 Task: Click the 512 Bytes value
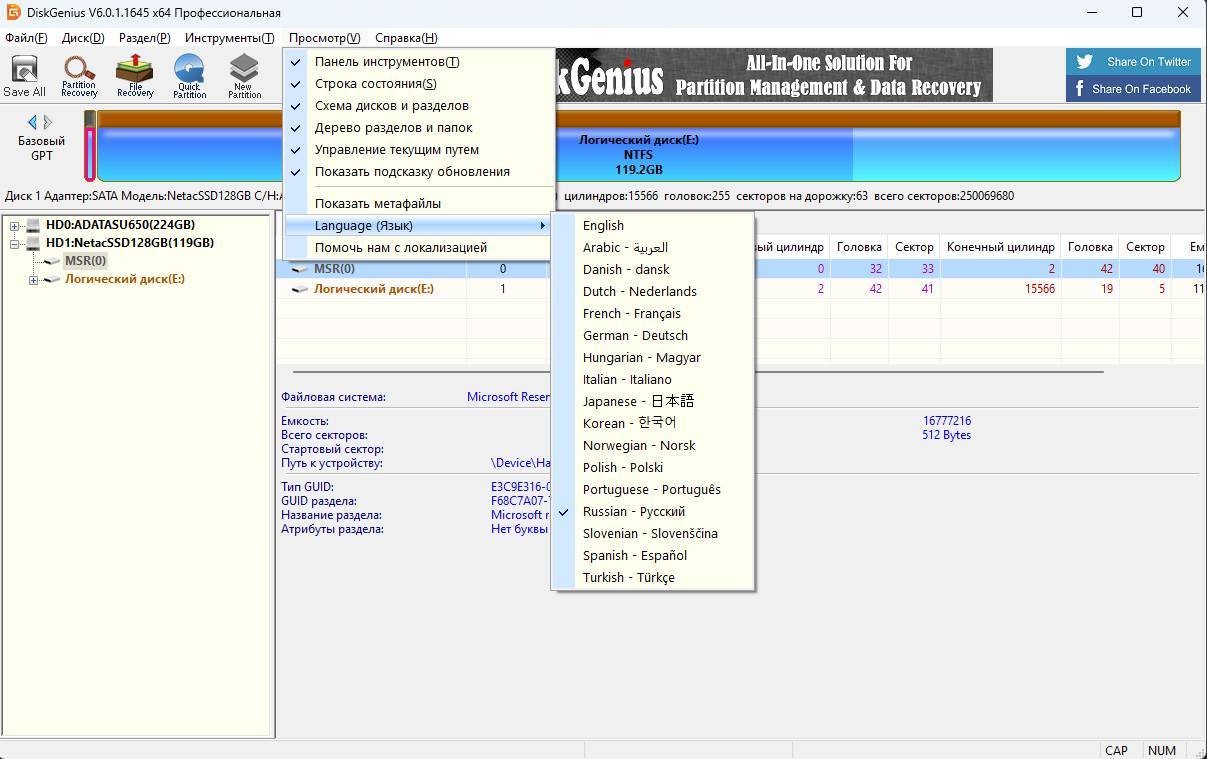947,436
